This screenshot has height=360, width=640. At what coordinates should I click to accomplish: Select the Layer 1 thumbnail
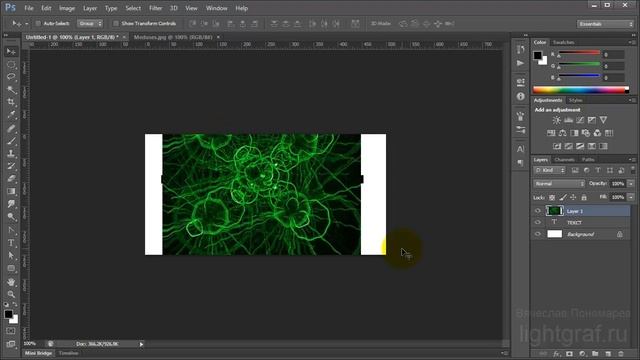click(554, 211)
